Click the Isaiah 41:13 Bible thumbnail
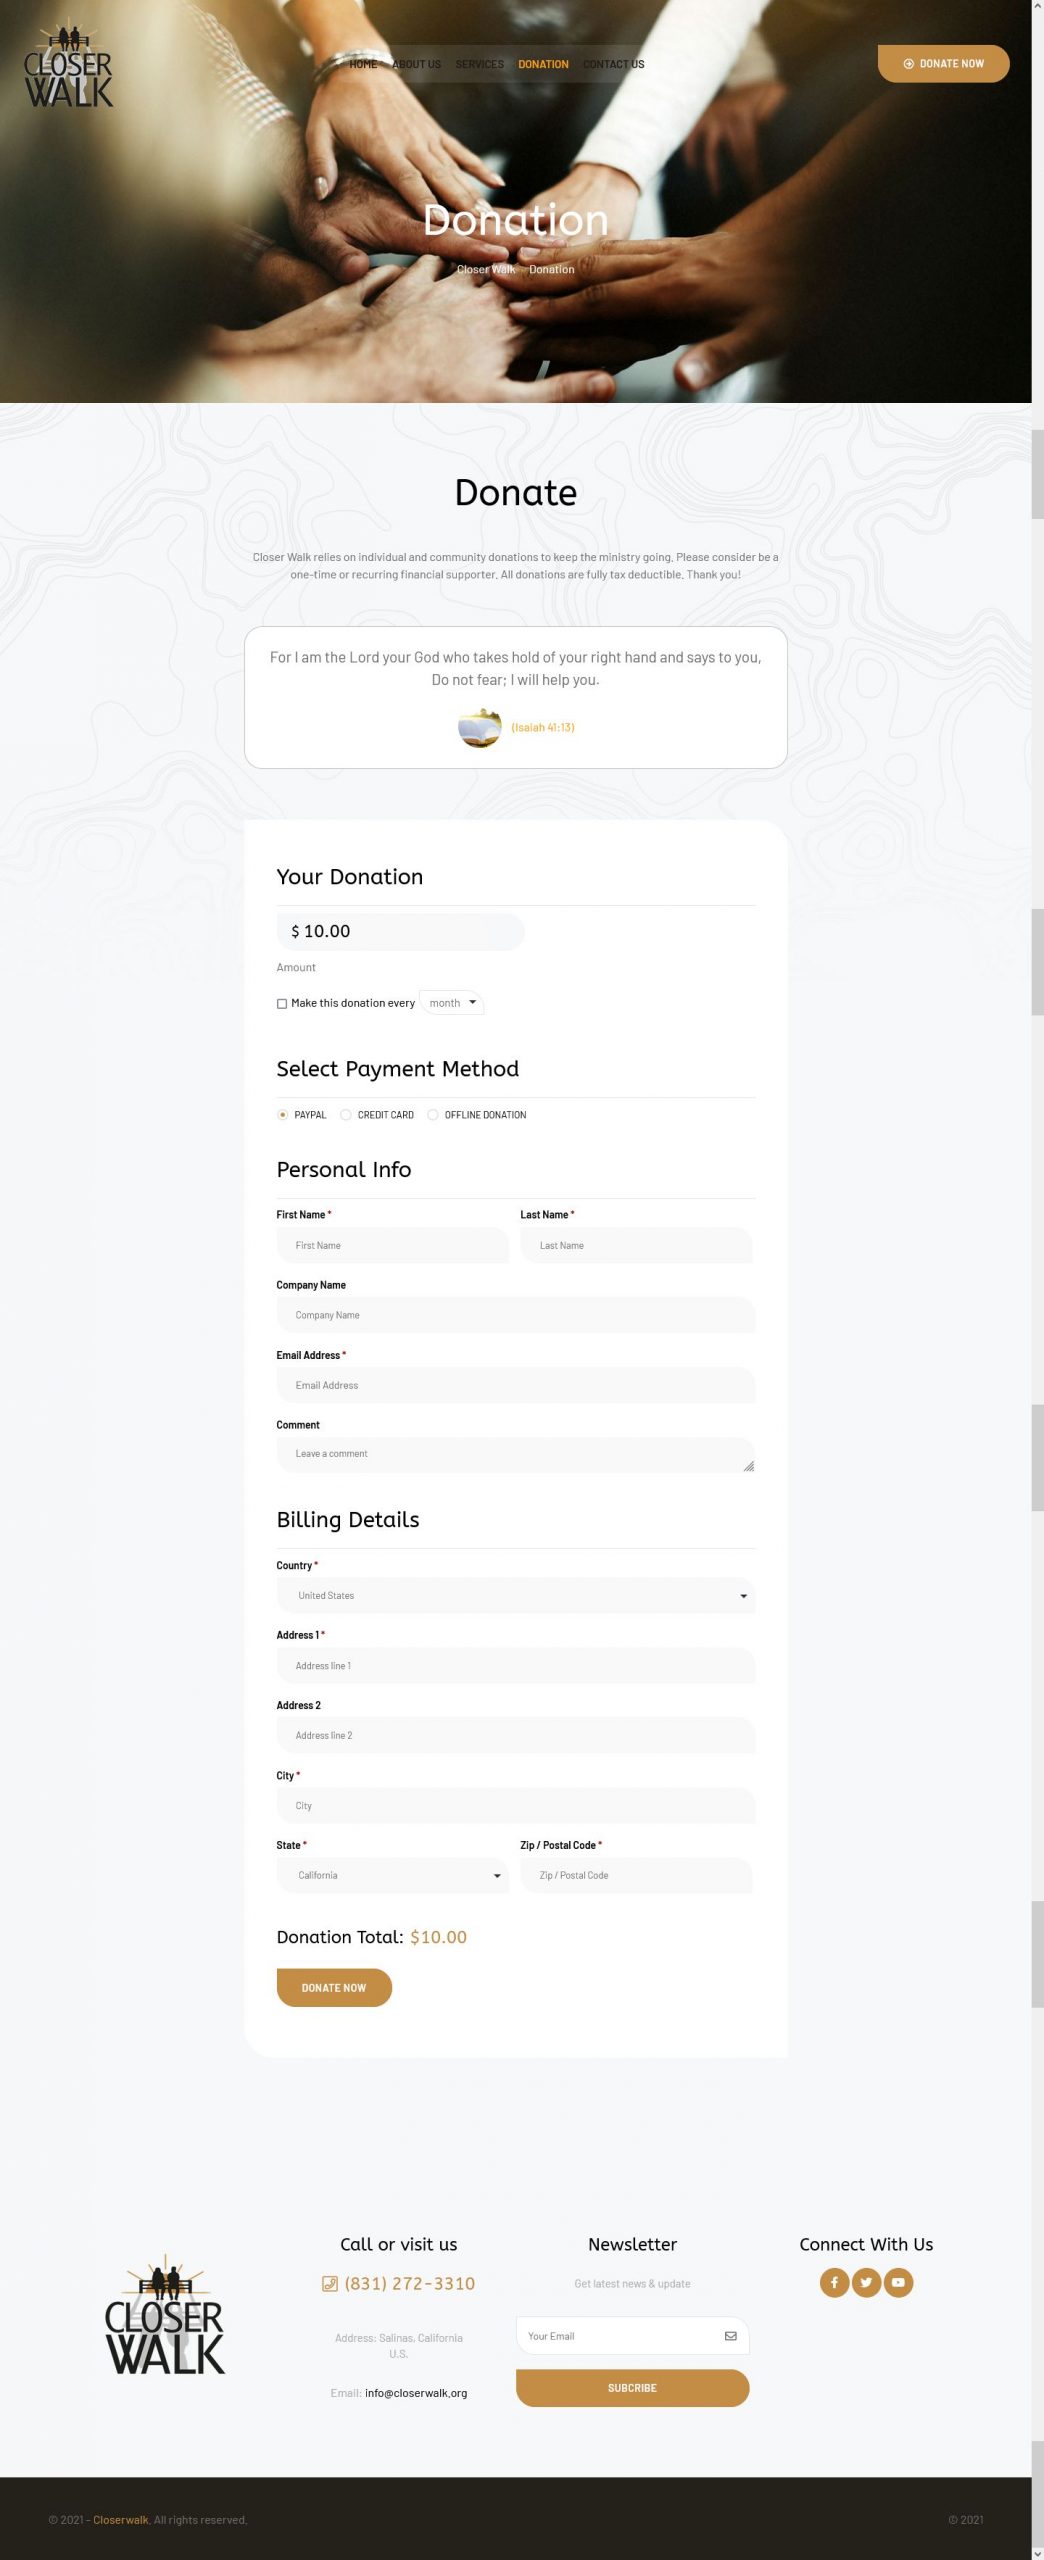This screenshot has width=1044, height=2560. click(480, 727)
